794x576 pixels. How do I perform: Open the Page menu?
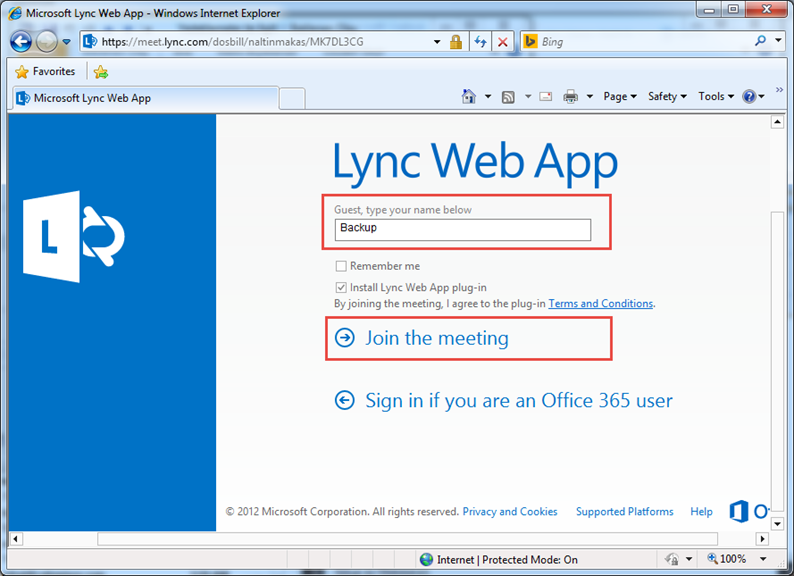tap(620, 96)
